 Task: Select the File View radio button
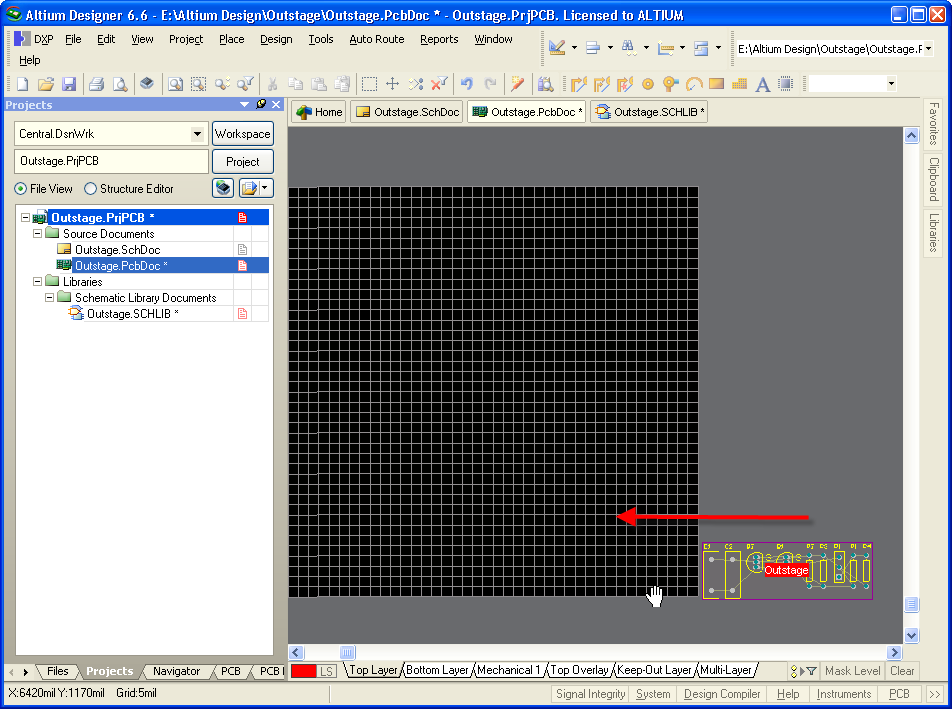[21, 189]
